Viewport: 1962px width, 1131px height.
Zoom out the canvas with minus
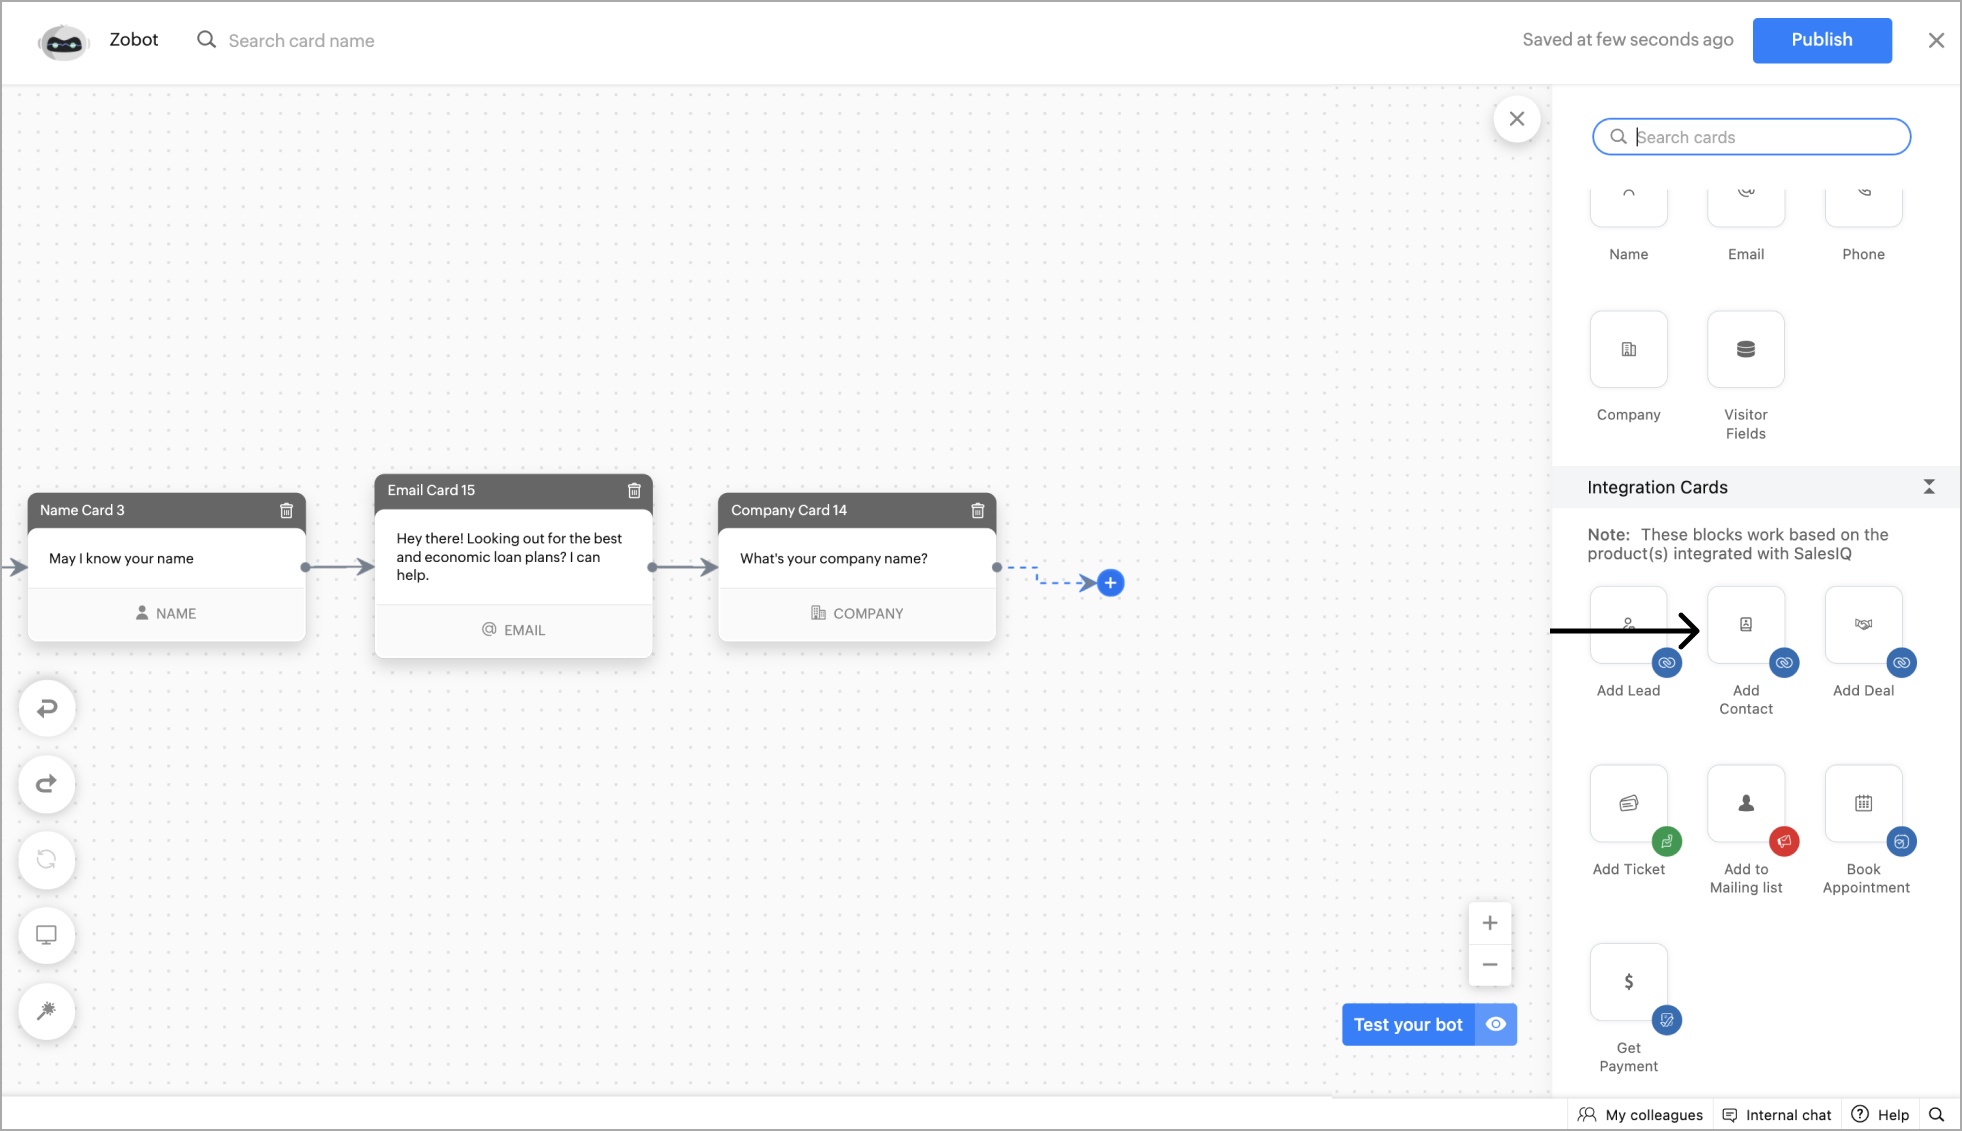point(1489,965)
